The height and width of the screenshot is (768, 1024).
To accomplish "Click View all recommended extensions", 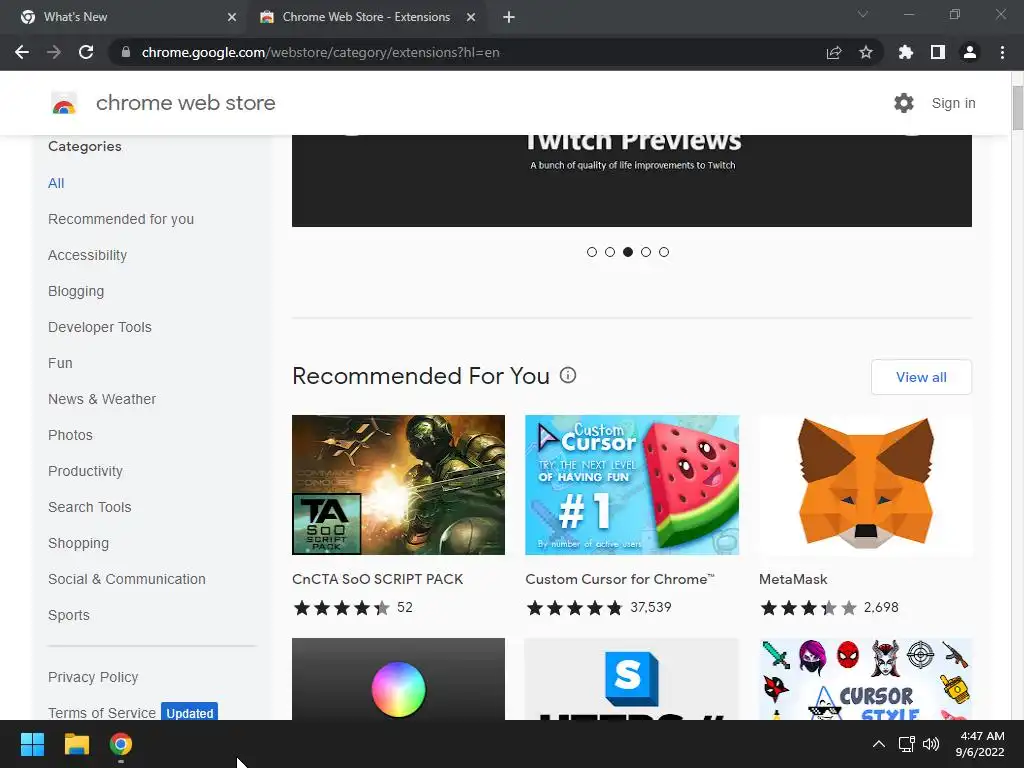I will [x=921, y=377].
